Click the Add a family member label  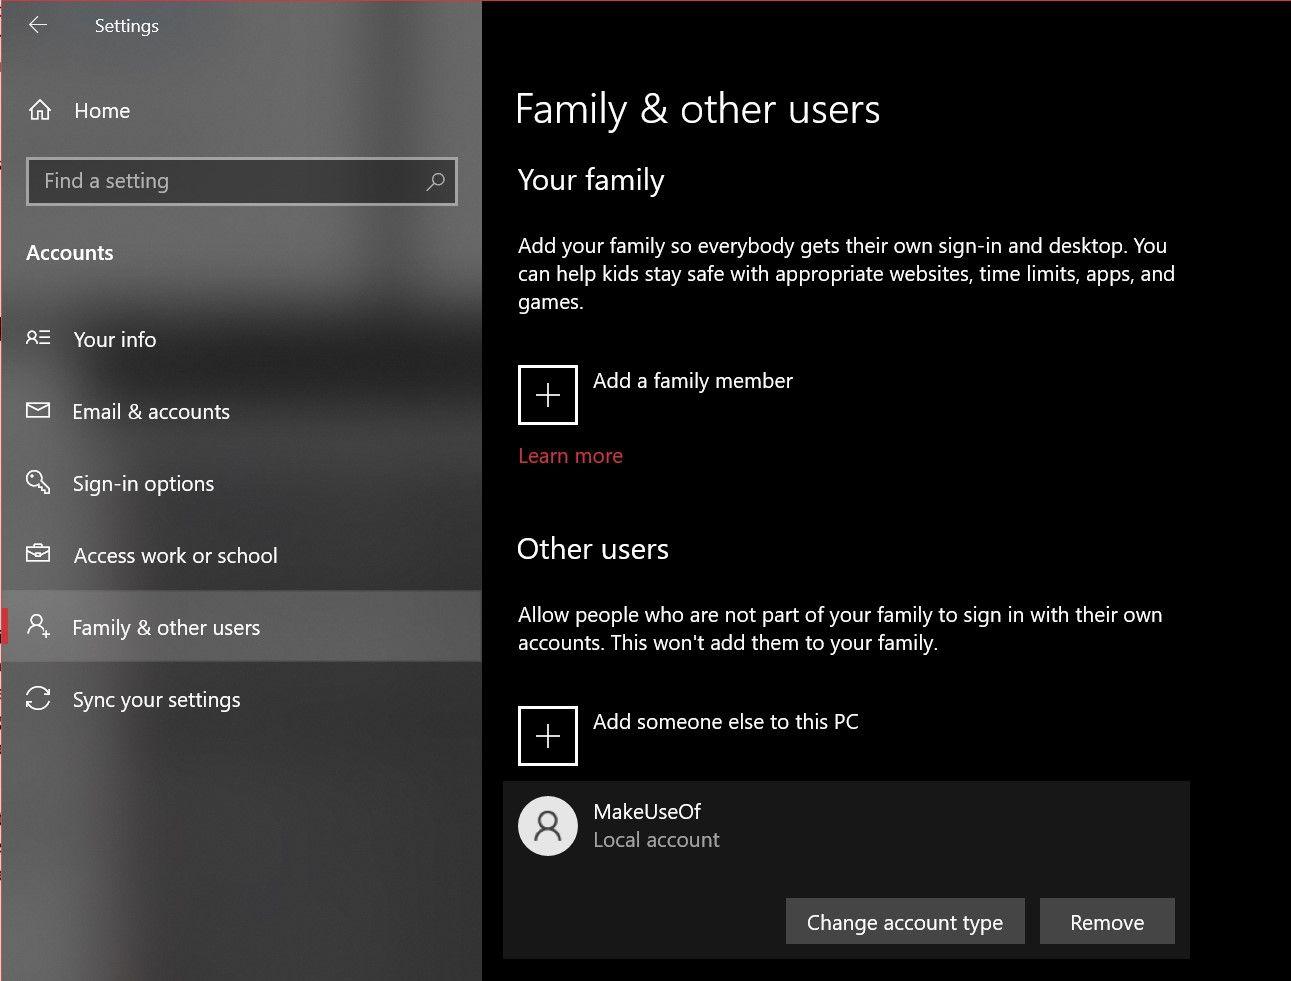click(x=693, y=381)
